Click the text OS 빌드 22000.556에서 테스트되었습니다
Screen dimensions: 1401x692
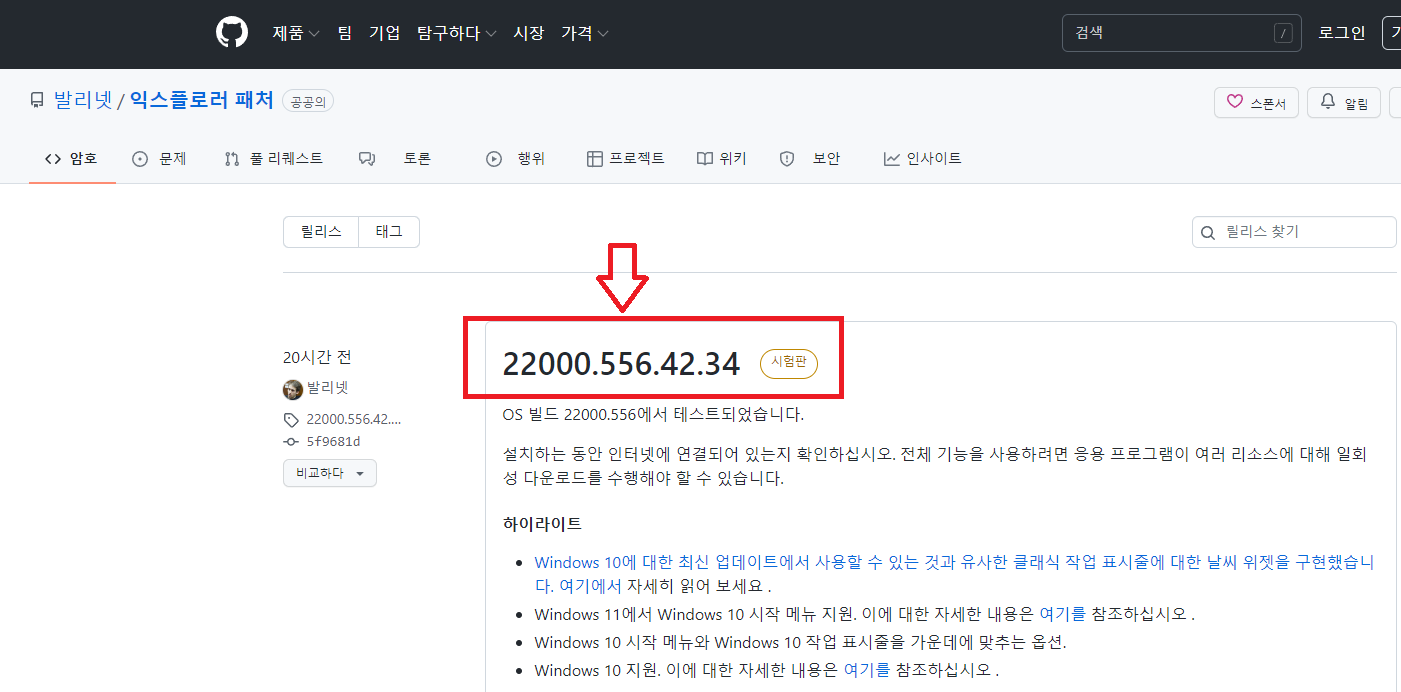coord(653,414)
